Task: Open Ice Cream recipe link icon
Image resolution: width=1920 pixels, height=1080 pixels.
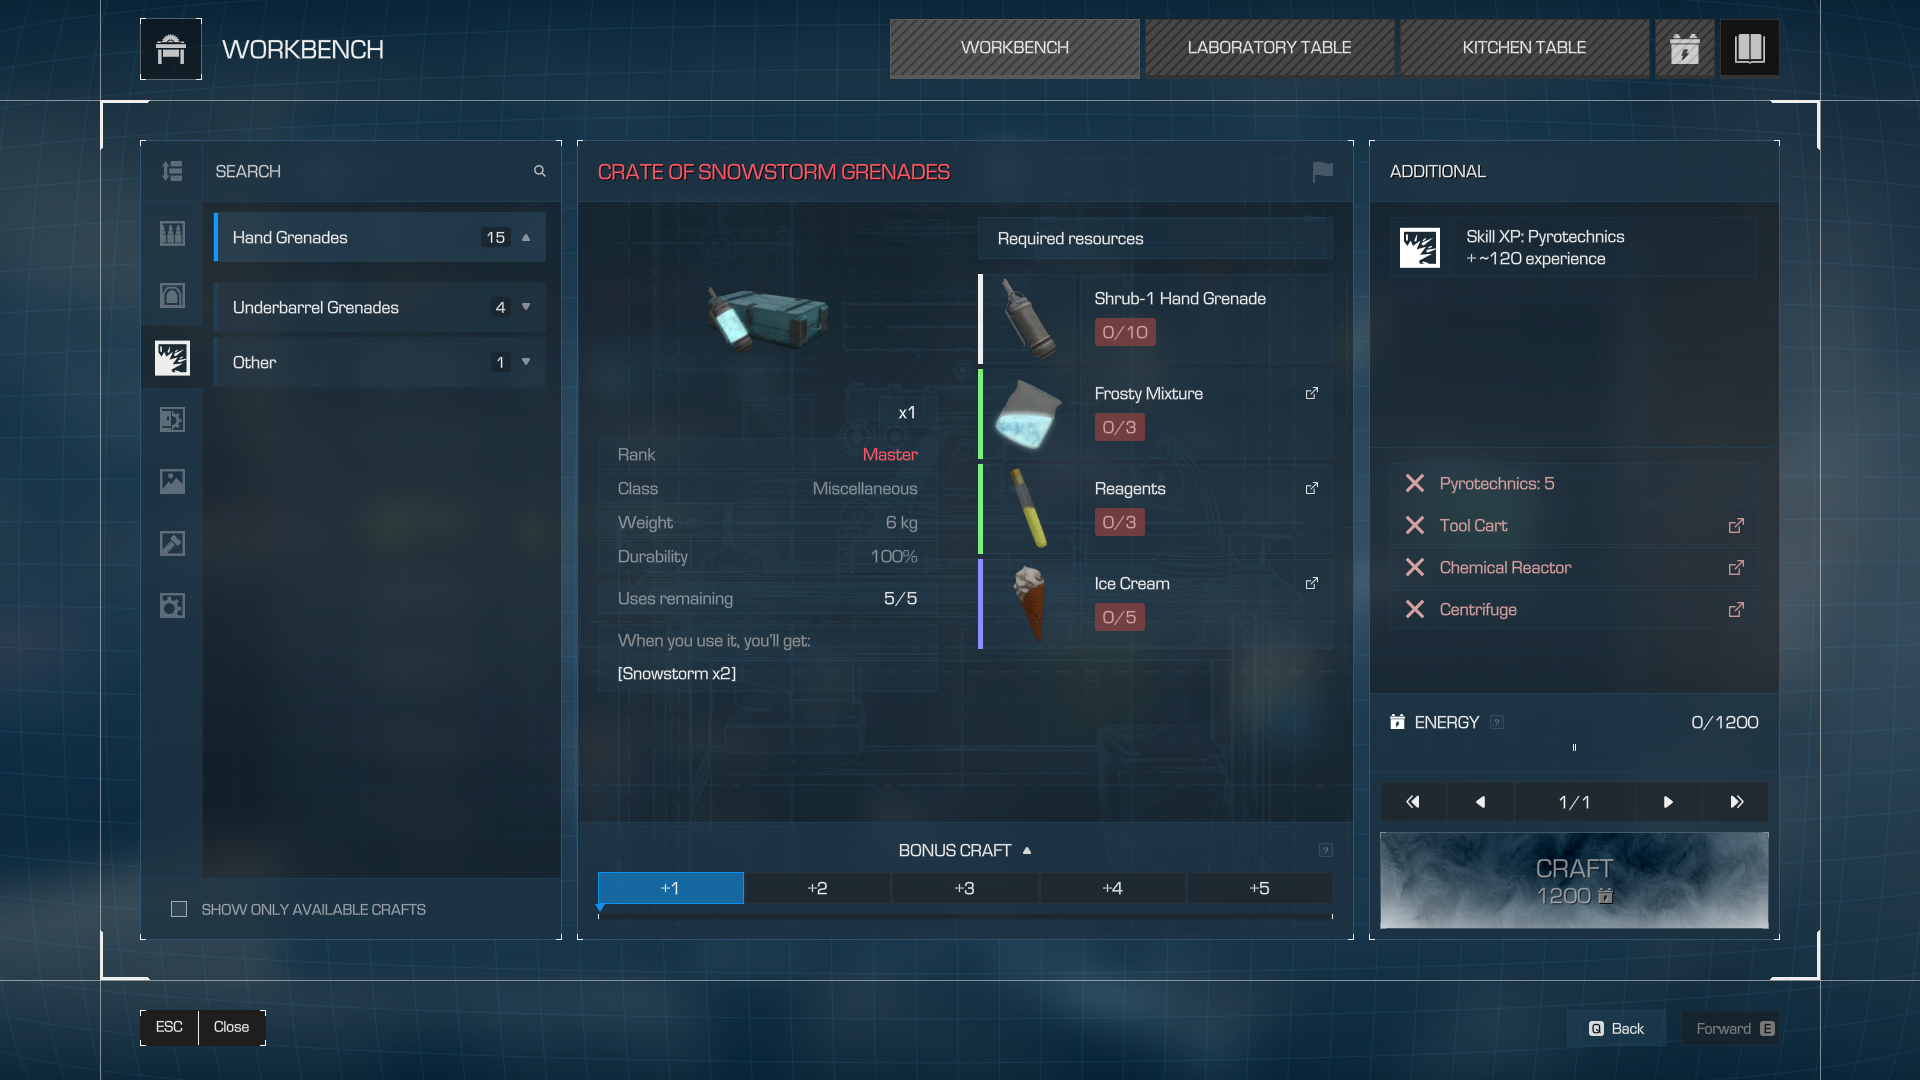Action: click(1311, 584)
